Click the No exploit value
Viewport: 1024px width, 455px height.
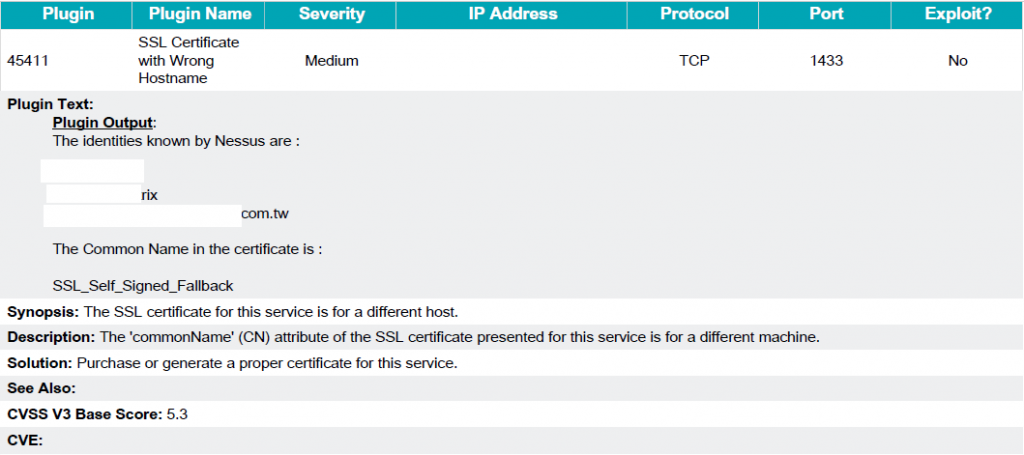957,61
